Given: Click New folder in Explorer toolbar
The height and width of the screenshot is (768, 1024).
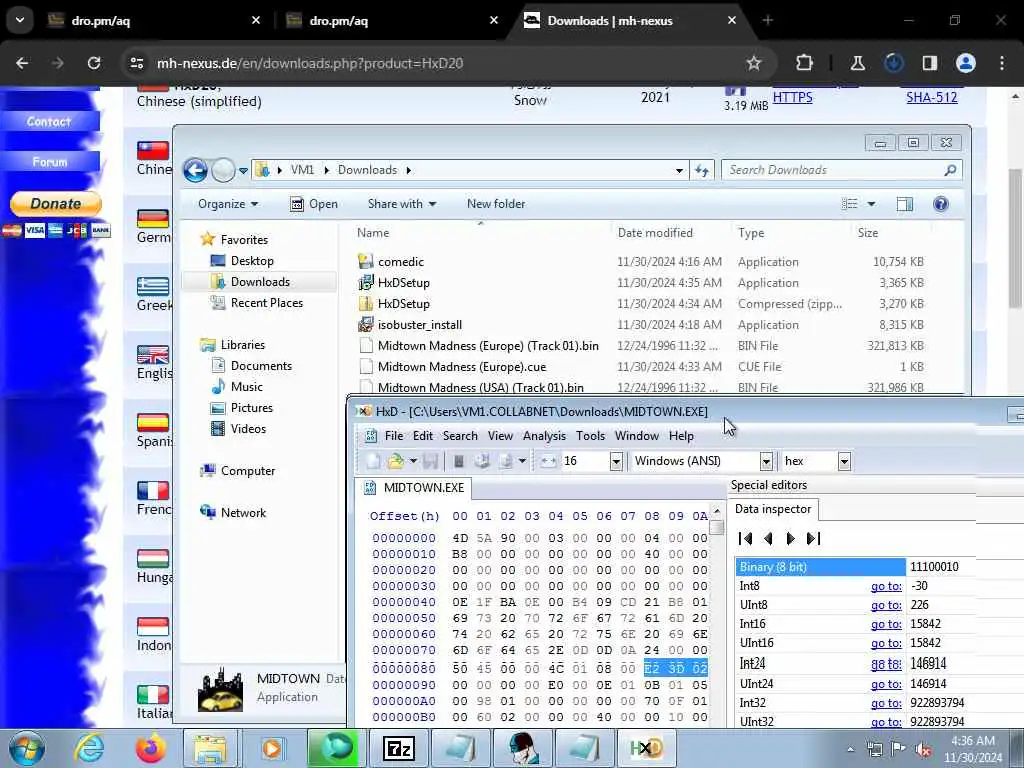Looking at the screenshot, I should click(x=496, y=204).
